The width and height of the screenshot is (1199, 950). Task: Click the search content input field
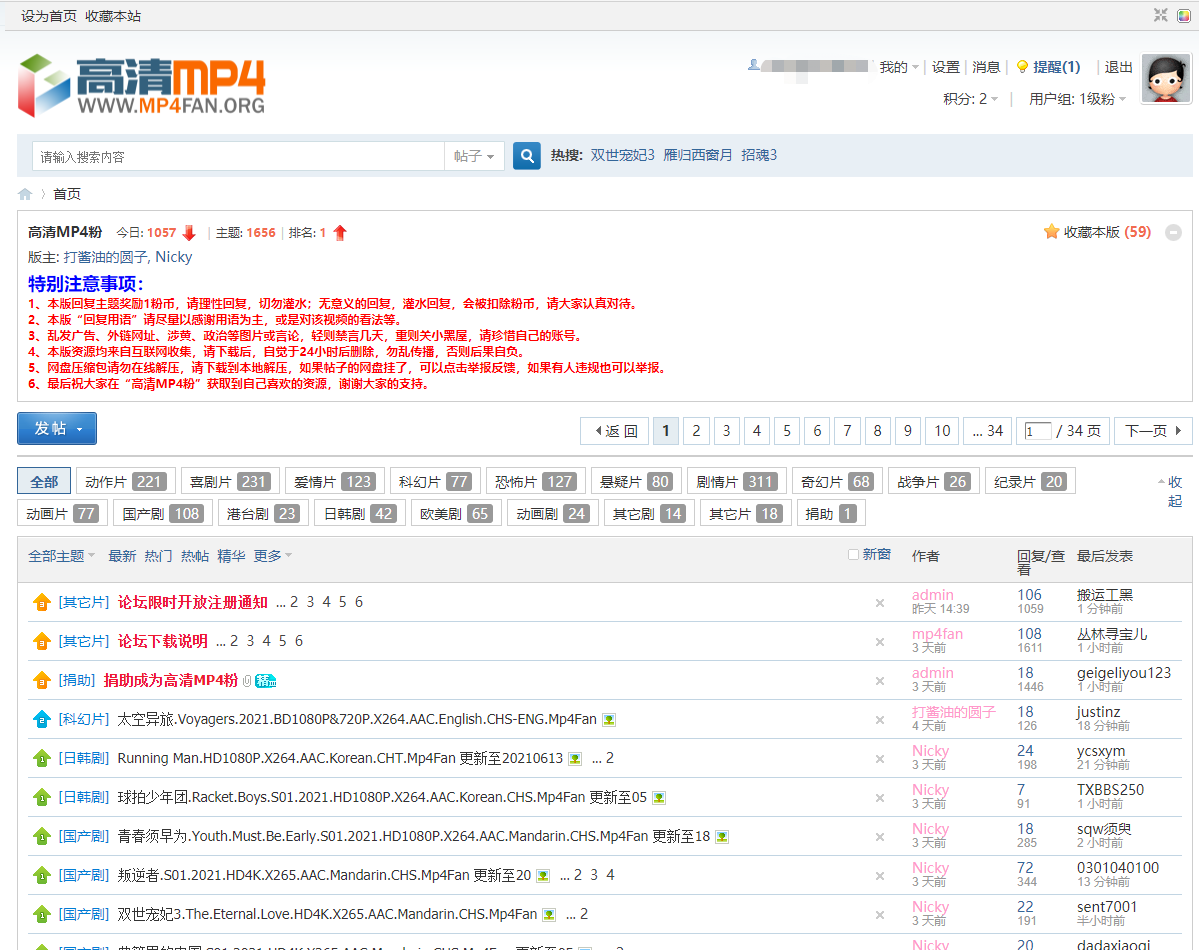tap(238, 156)
